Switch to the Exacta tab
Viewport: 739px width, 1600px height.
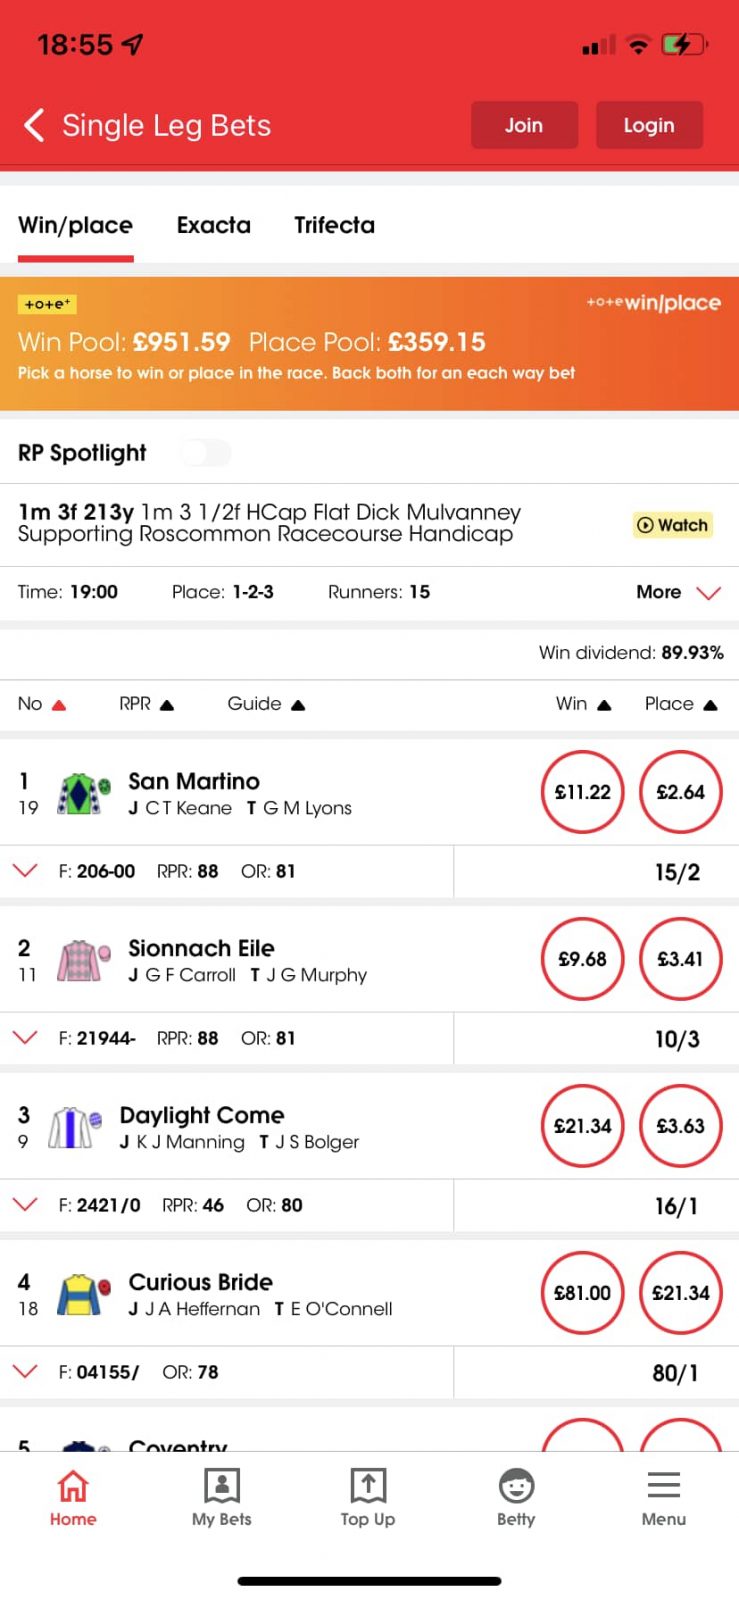213,226
